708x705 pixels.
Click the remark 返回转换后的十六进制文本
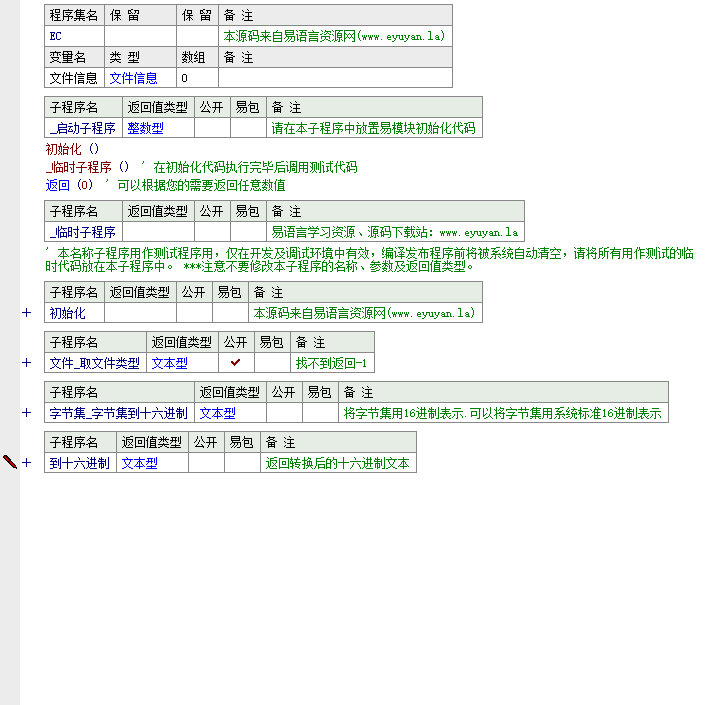337,463
